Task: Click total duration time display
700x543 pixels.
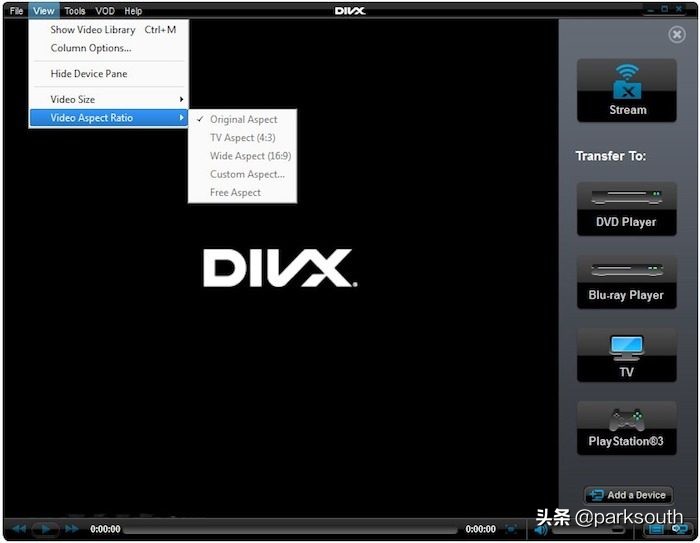Action: [480, 529]
